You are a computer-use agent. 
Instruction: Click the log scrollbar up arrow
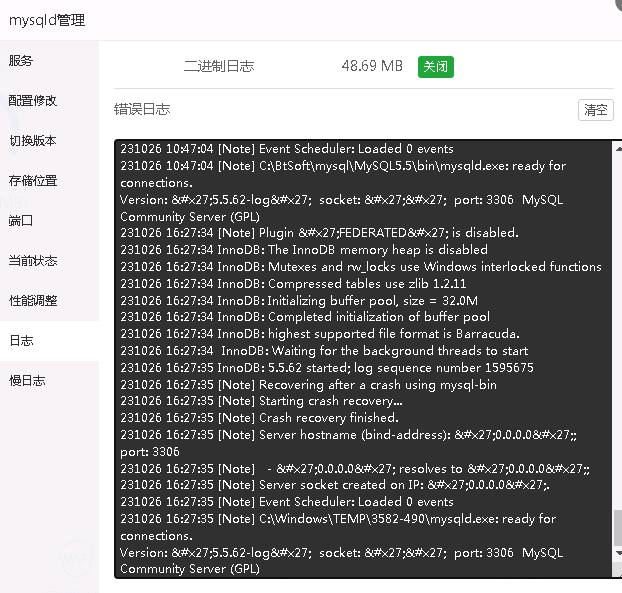(618, 149)
